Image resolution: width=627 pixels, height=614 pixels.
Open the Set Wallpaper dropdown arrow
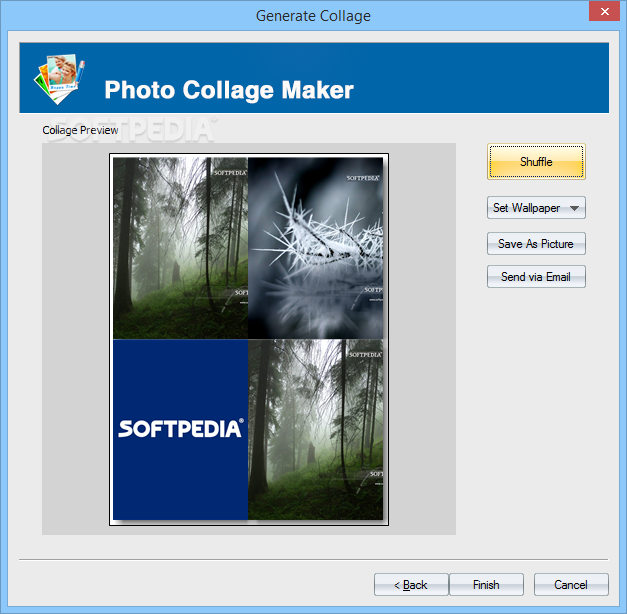pos(575,208)
